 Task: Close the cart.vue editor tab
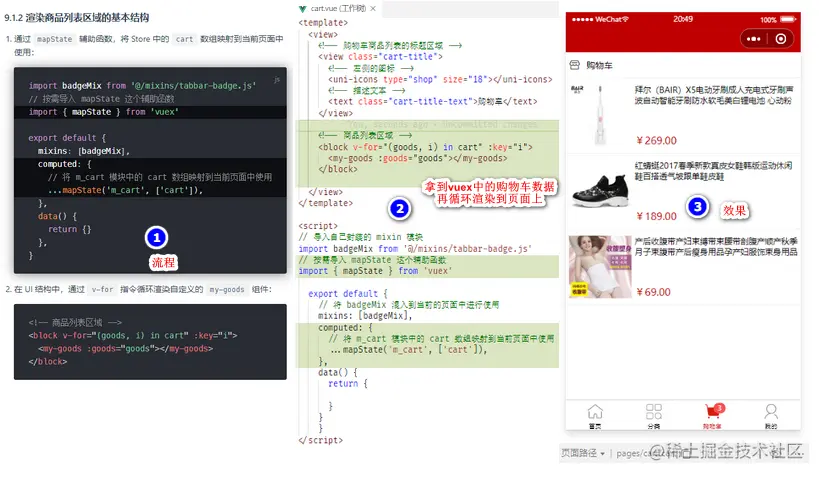(373, 8)
